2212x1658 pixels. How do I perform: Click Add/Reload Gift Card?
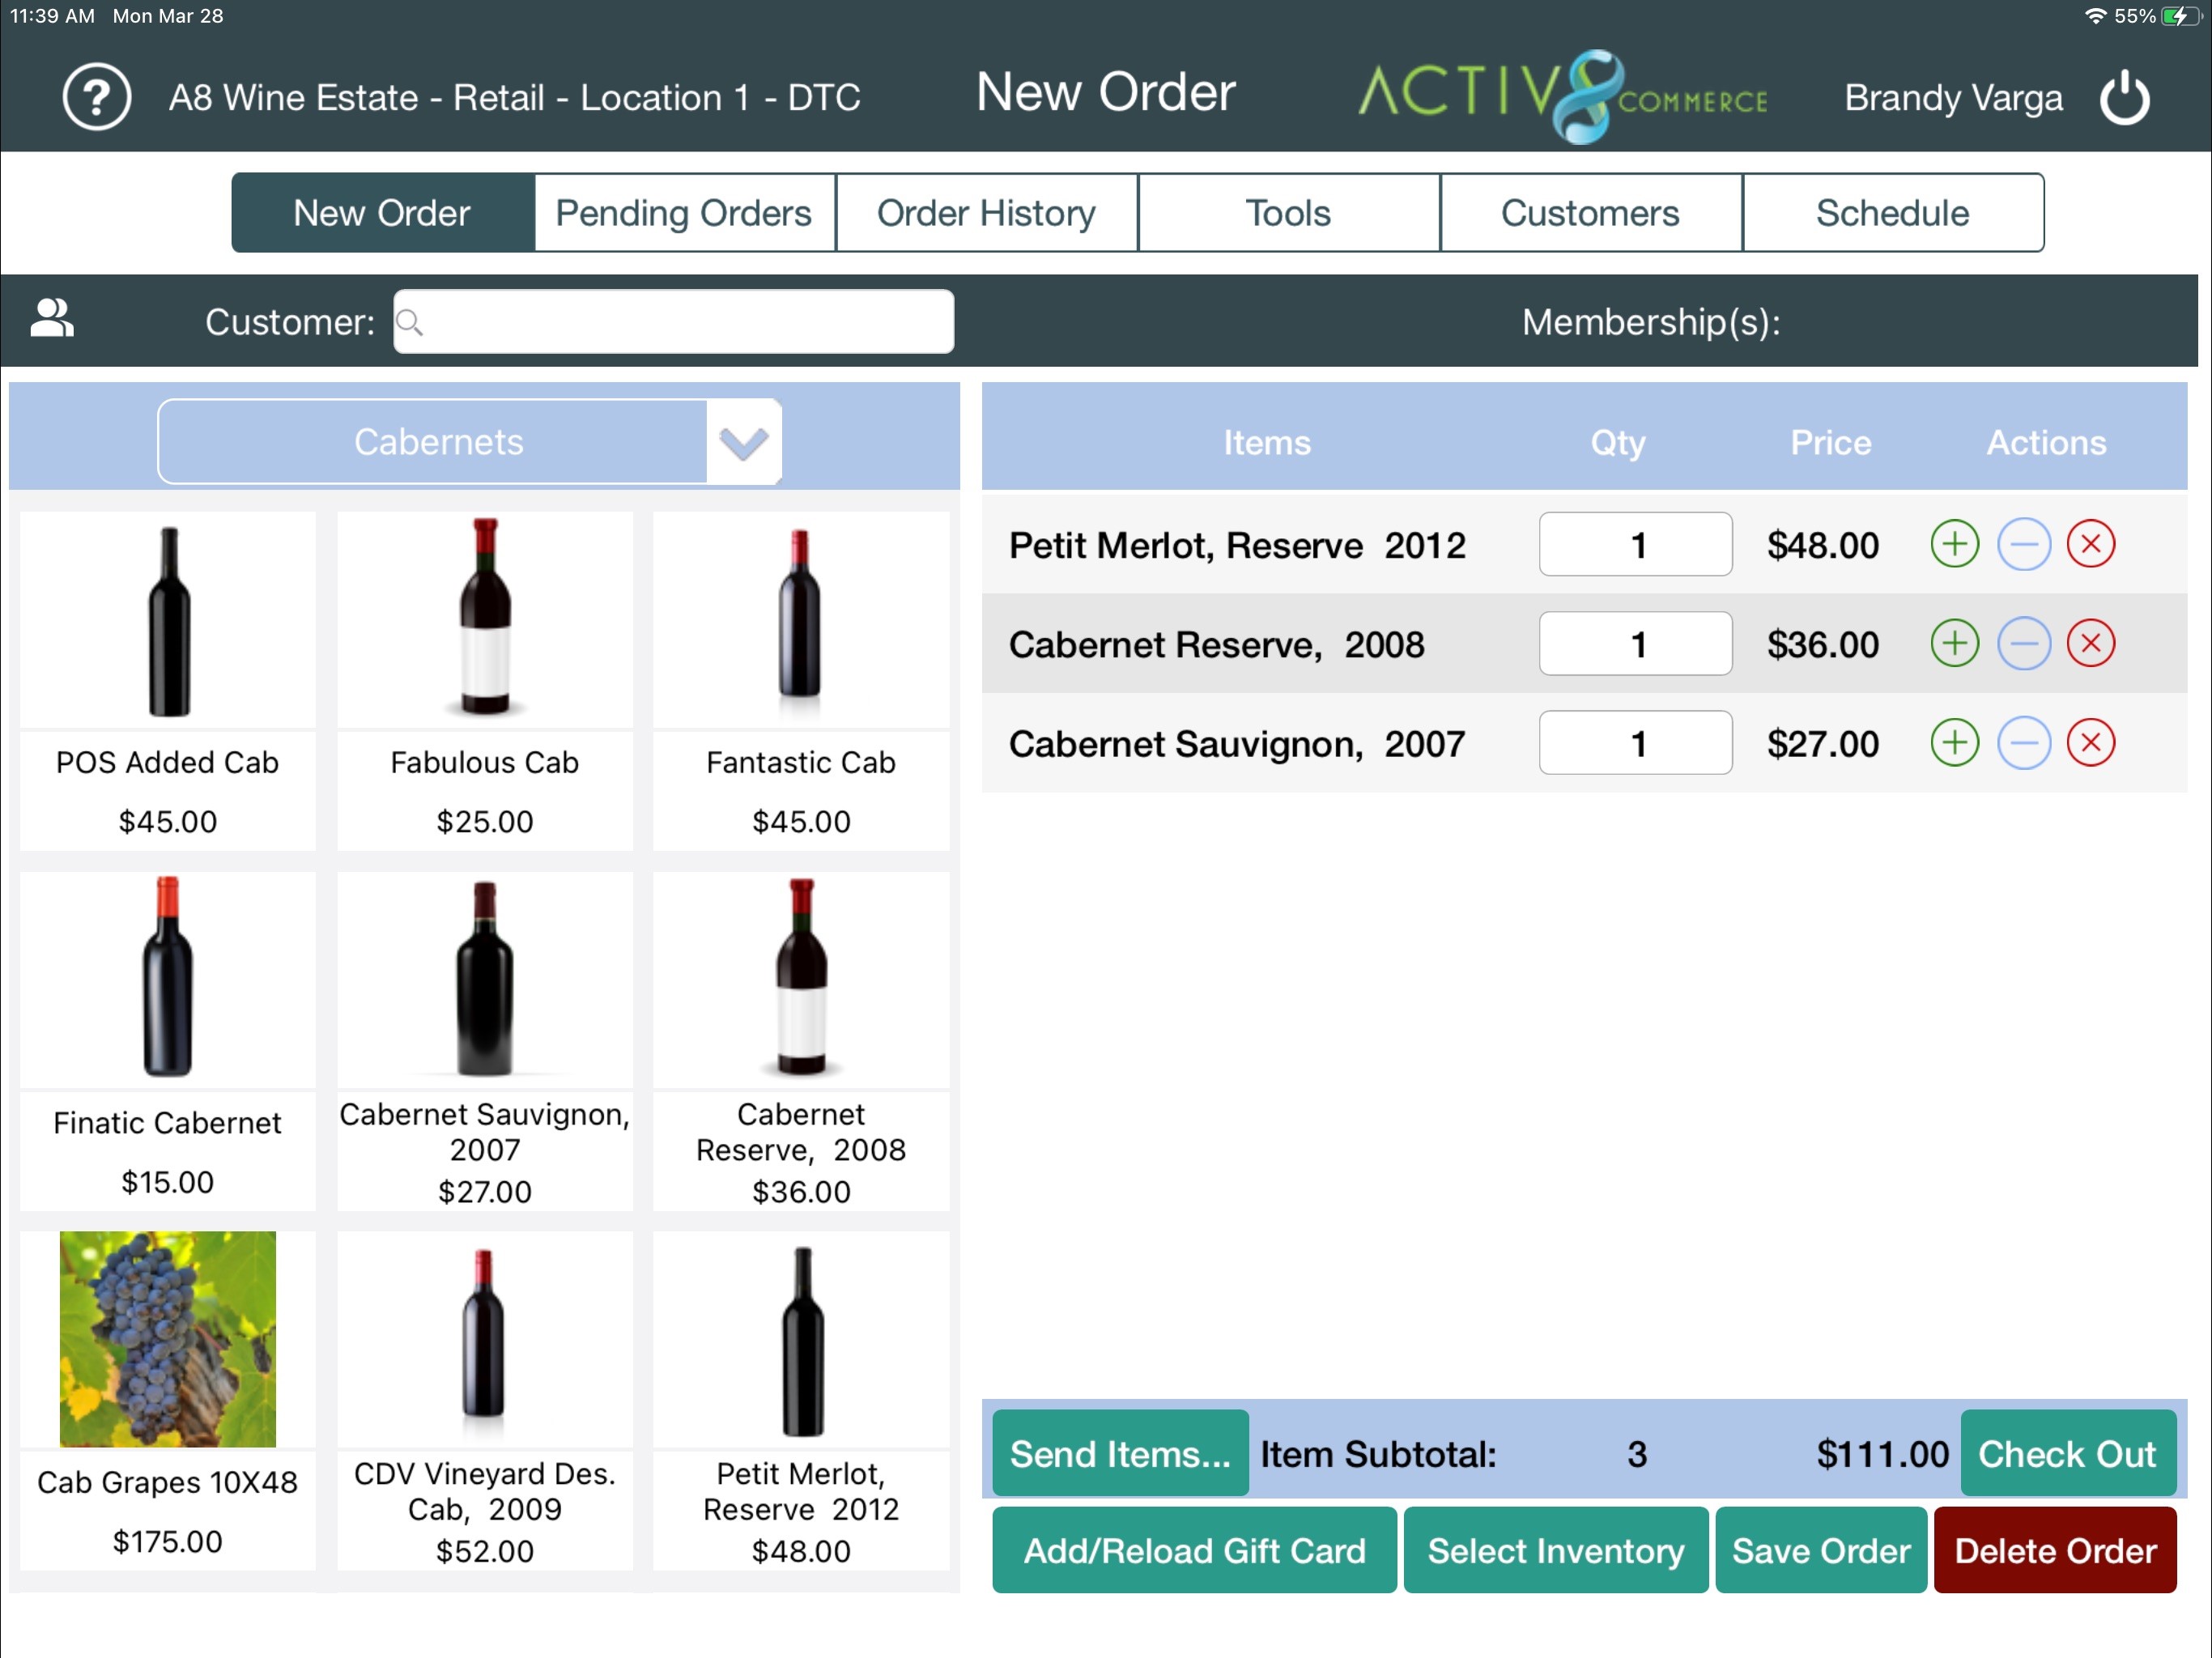pyautogui.click(x=1194, y=1550)
